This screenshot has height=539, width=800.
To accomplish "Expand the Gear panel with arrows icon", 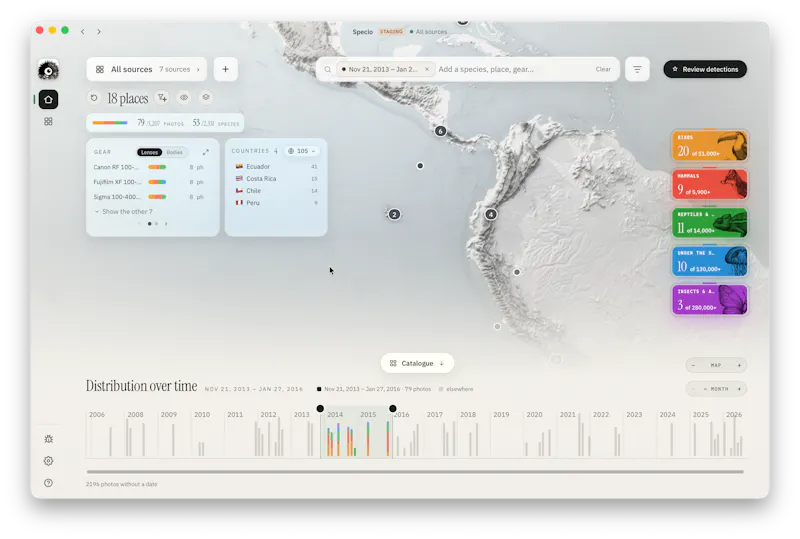I will click(x=206, y=152).
